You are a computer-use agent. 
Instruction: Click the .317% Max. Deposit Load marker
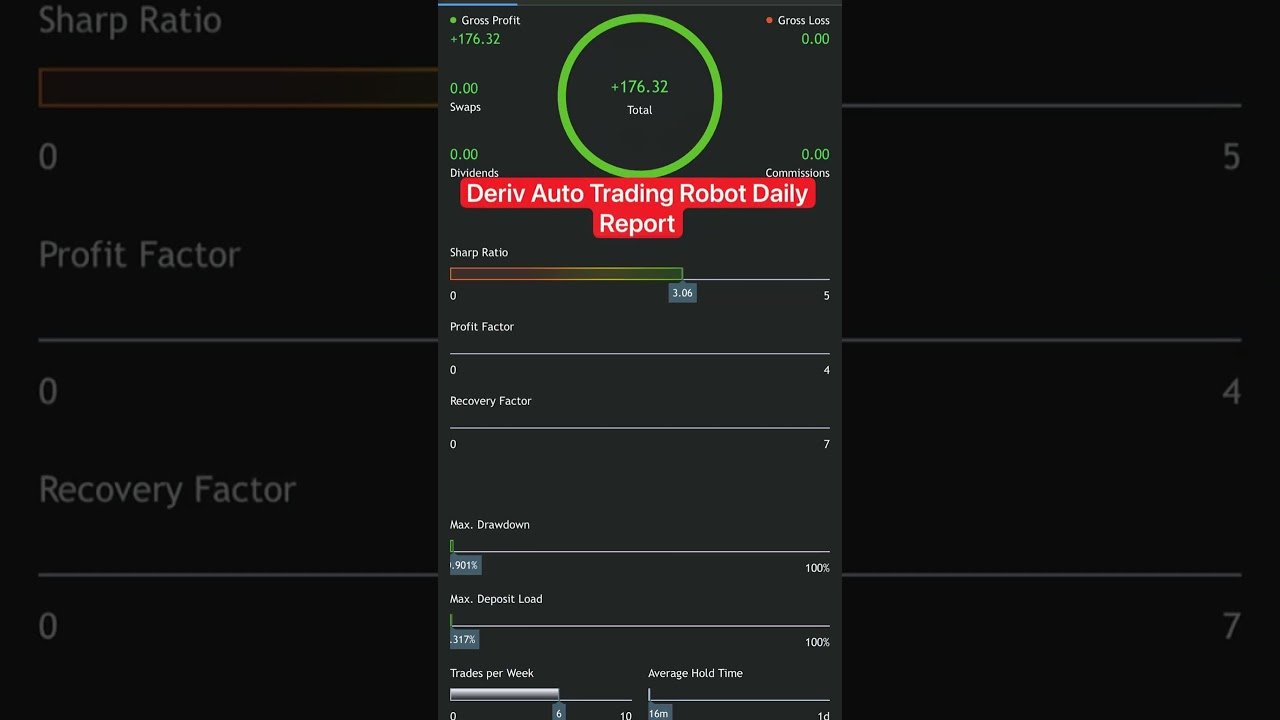coord(464,640)
